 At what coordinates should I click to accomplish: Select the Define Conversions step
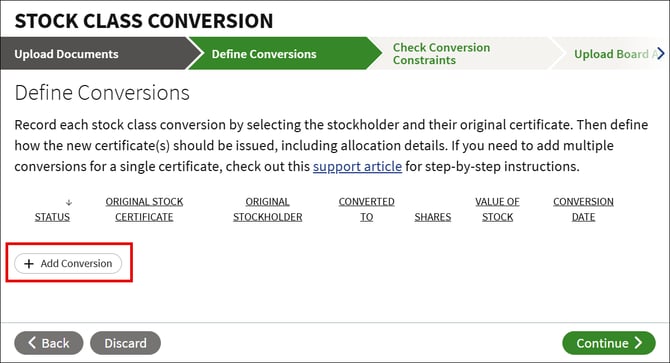click(x=264, y=54)
